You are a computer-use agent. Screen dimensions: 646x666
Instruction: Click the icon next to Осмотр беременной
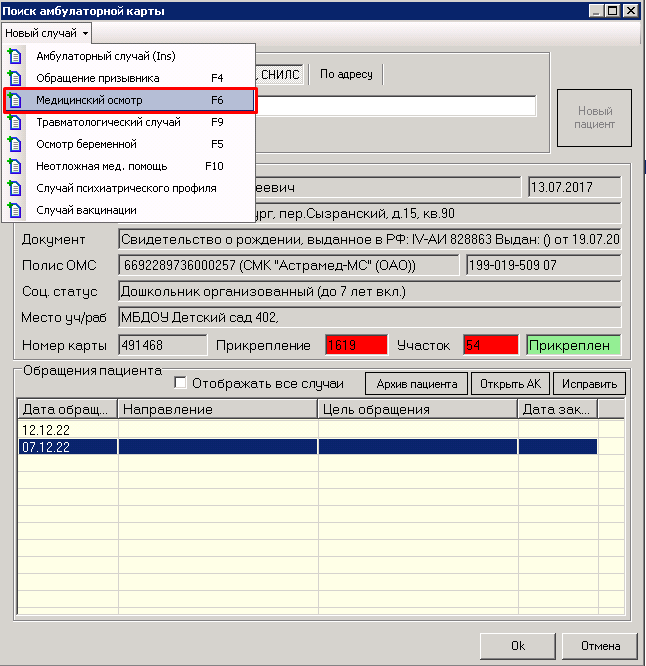point(15,144)
